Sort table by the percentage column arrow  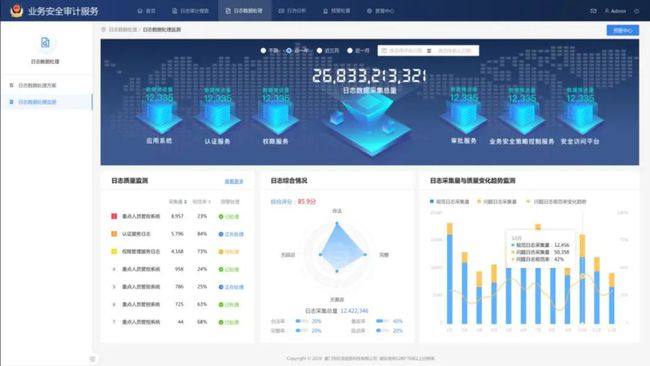[x=209, y=202]
